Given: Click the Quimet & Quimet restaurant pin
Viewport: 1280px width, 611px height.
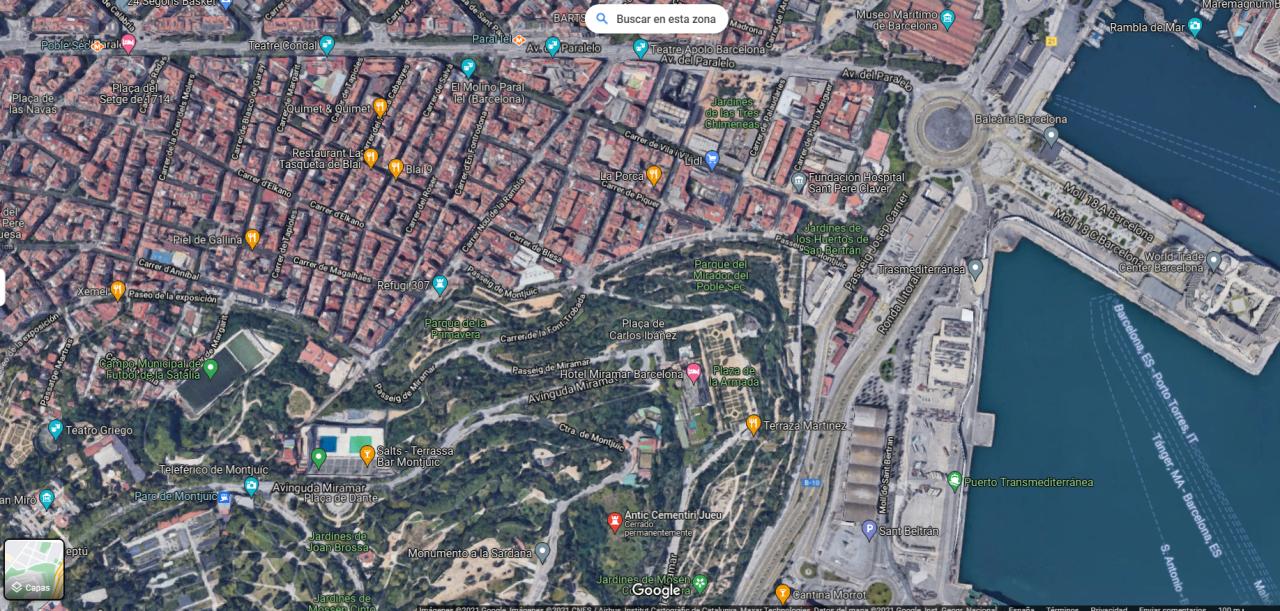Looking at the screenshot, I should click(380, 107).
